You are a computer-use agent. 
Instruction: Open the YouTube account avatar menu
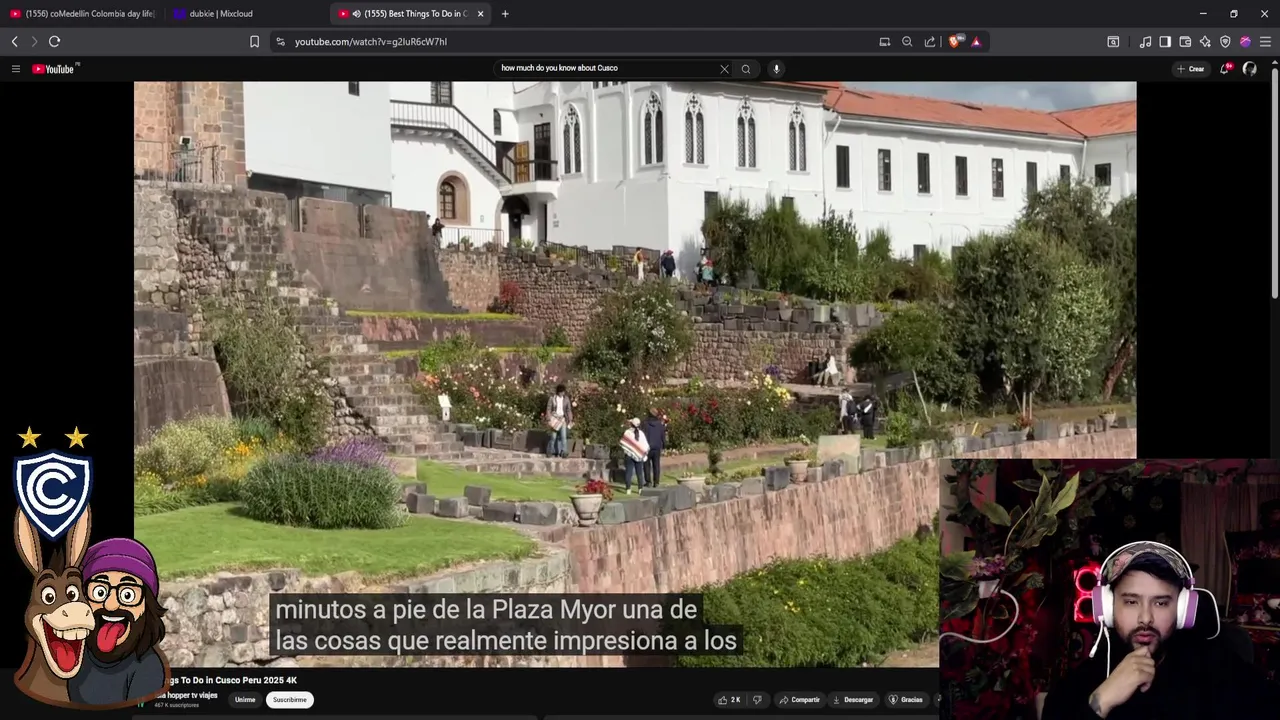pos(1249,69)
